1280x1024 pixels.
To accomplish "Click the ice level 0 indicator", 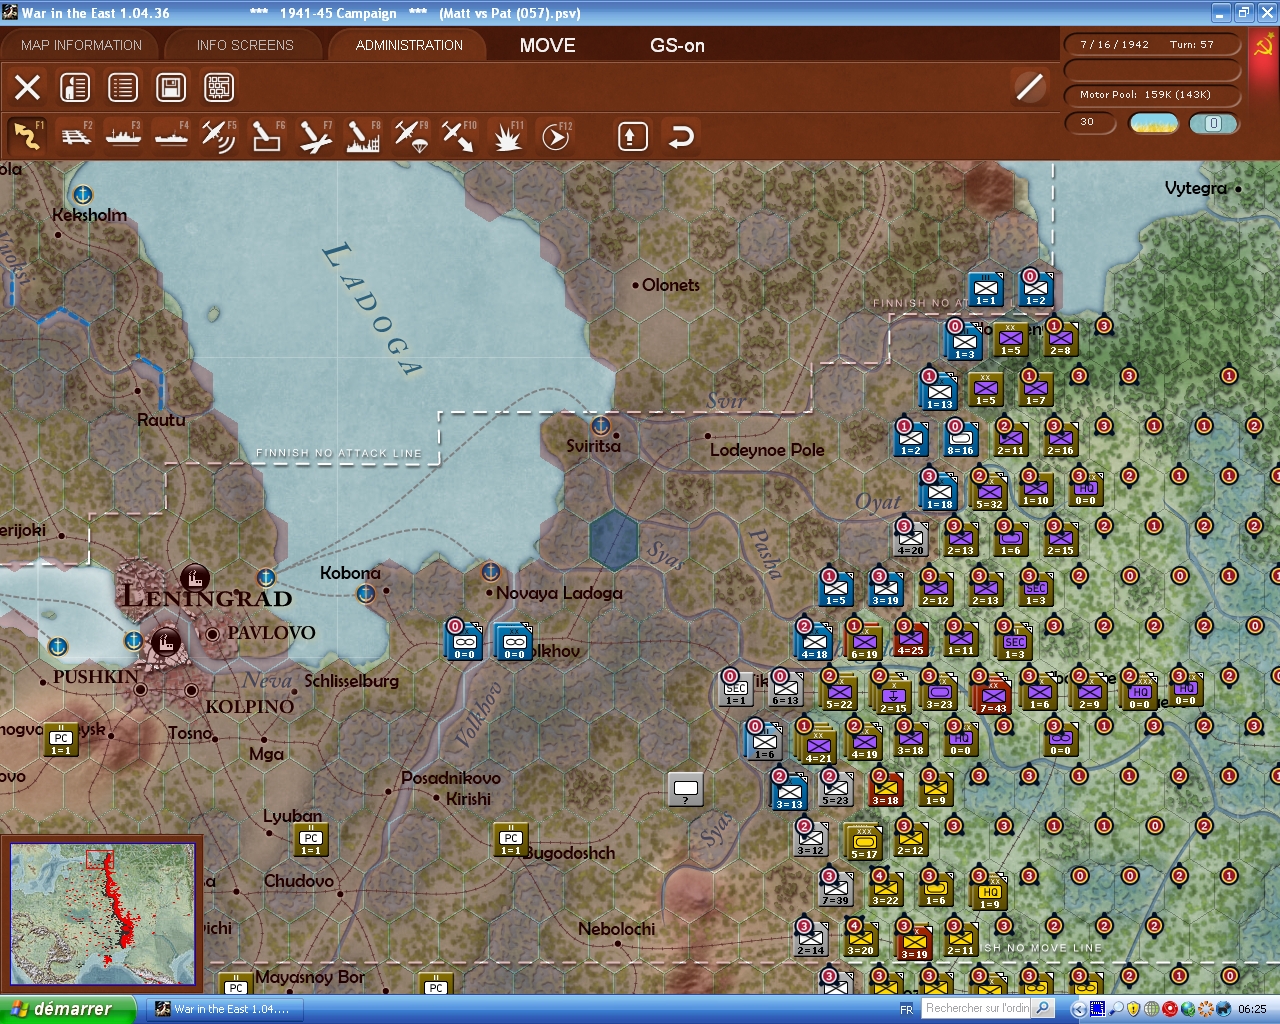I will [1214, 123].
